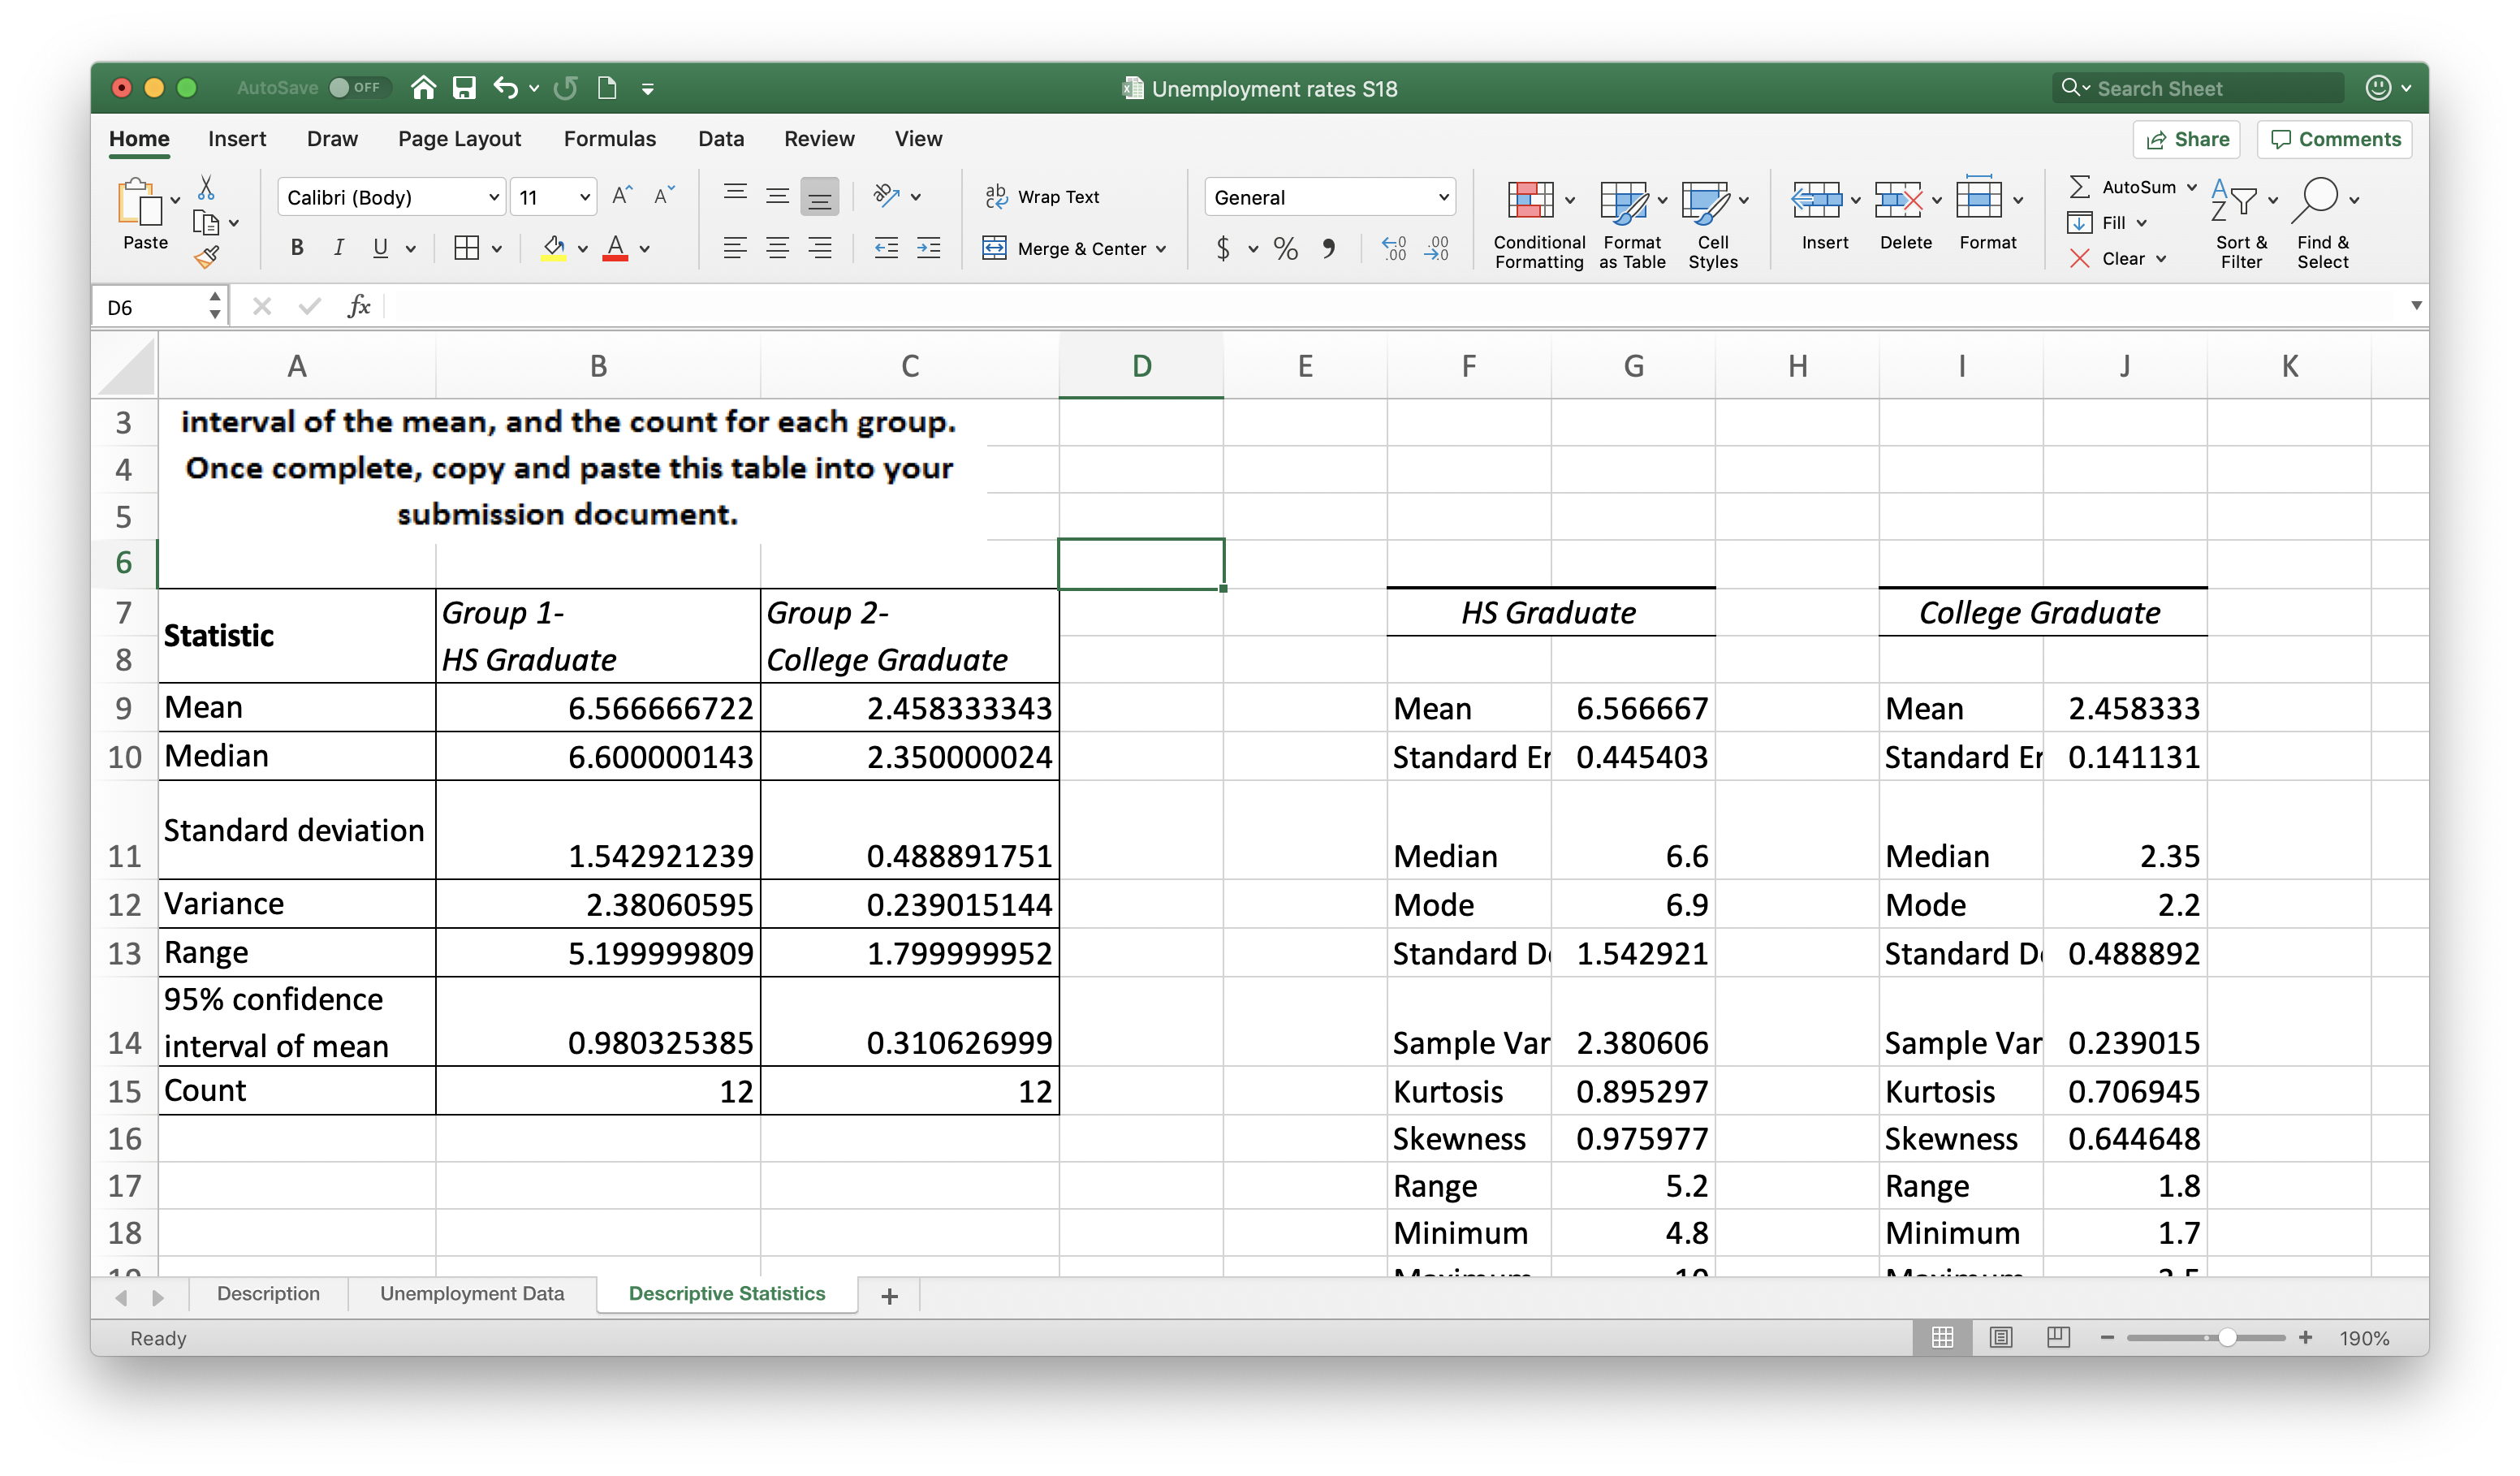Click the Borders grid icon
The width and height of the screenshot is (2520, 1476).
[x=466, y=248]
